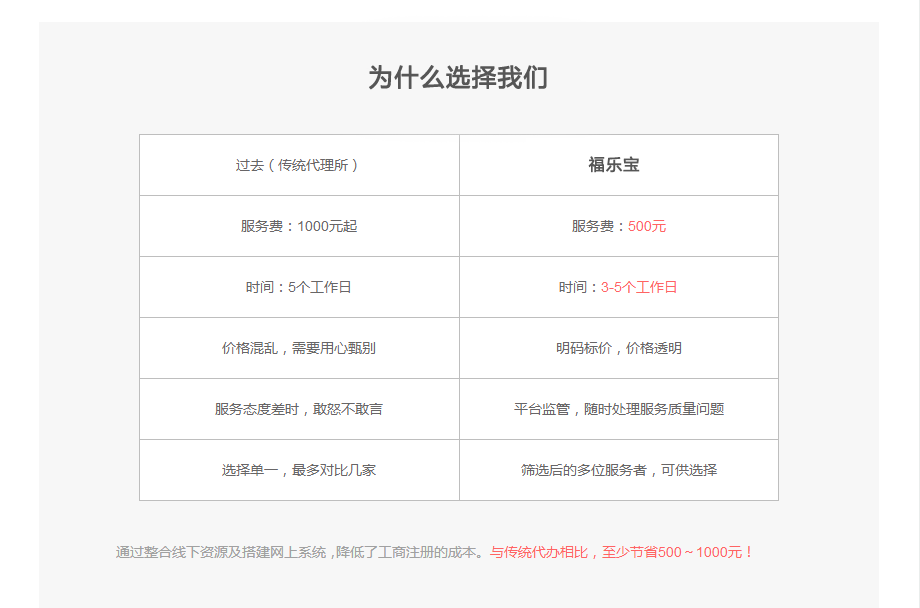Click the gray sentence 通过整合线下资源及搭建网上系统

(x=221, y=552)
